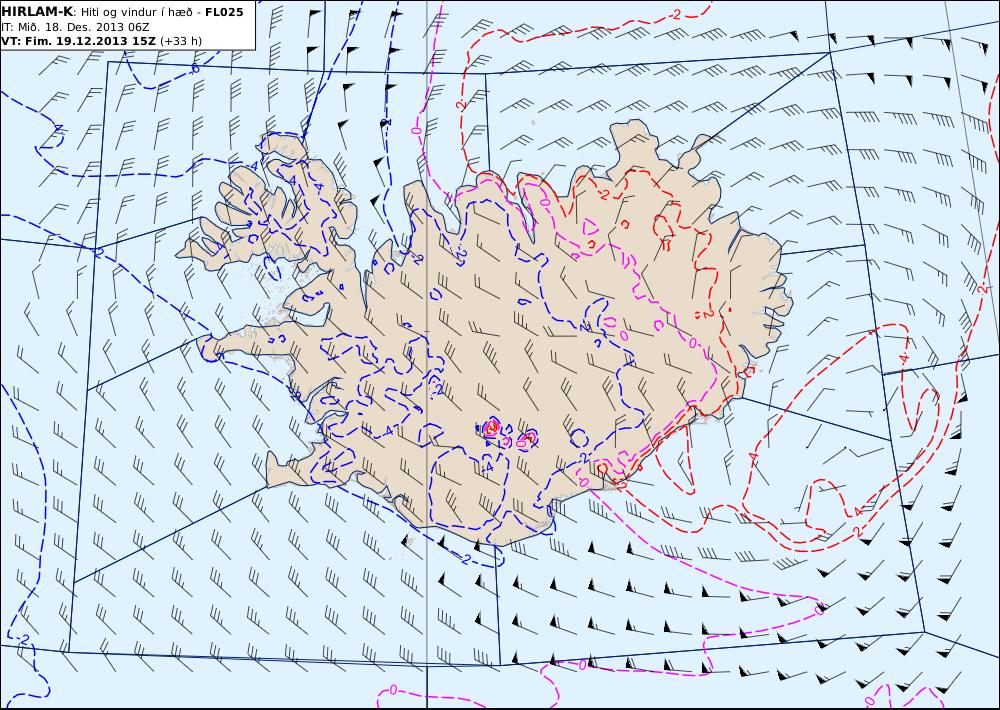Viewport: 1000px width, 710px height.
Task: Select the 'IT: Mið. 18. Des. 2013 06Z' line
Action: click(75, 27)
